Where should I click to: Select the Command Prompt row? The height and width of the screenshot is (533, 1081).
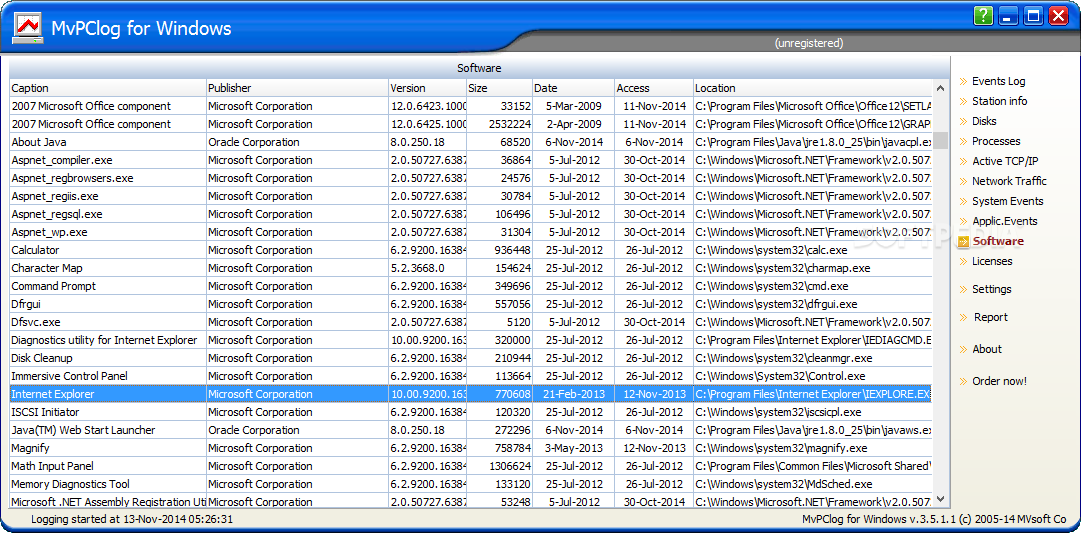[471, 286]
